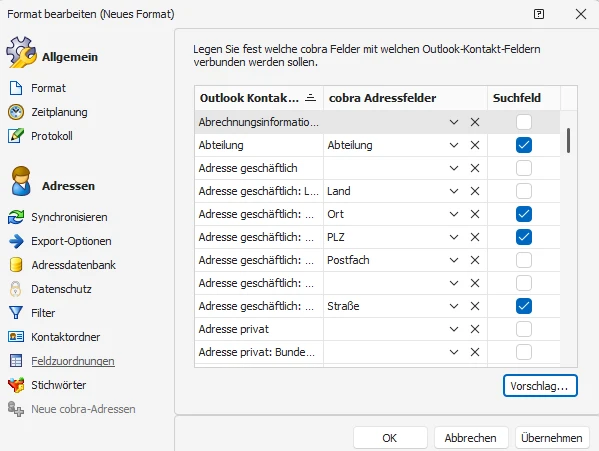Open the Postfach field dropdown
This screenshot has height=451, width=599.
click(x=454, y=260)
